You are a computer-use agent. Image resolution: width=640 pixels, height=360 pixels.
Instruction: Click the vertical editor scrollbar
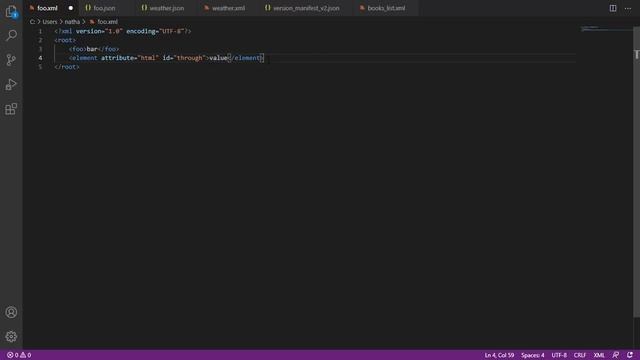click(x=636, y=171)
